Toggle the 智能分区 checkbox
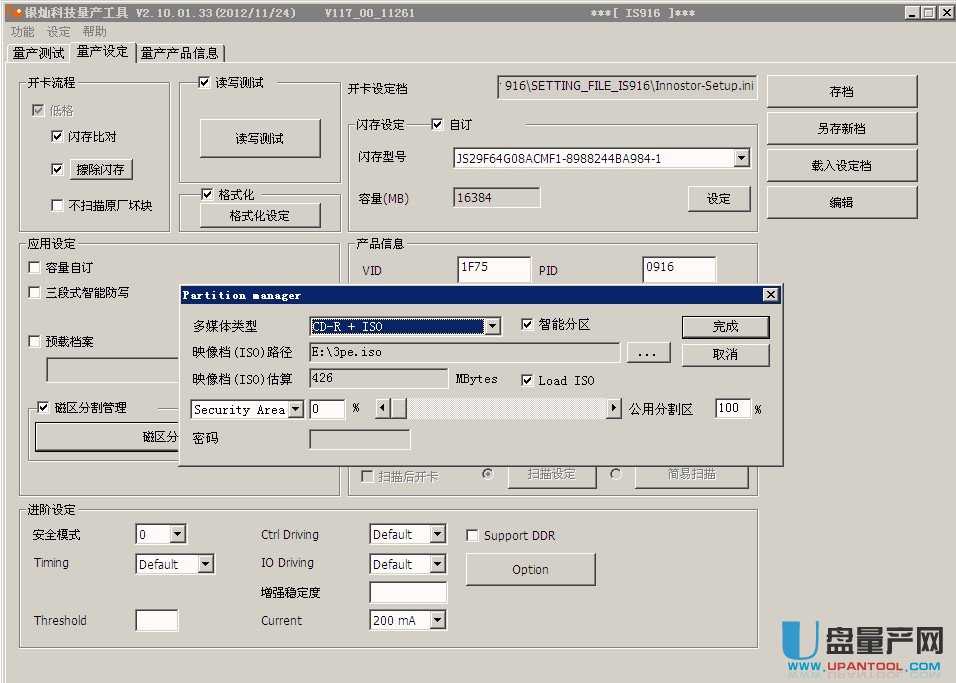Viewport: 956px width, 683px height. click(x=528, y=325)
